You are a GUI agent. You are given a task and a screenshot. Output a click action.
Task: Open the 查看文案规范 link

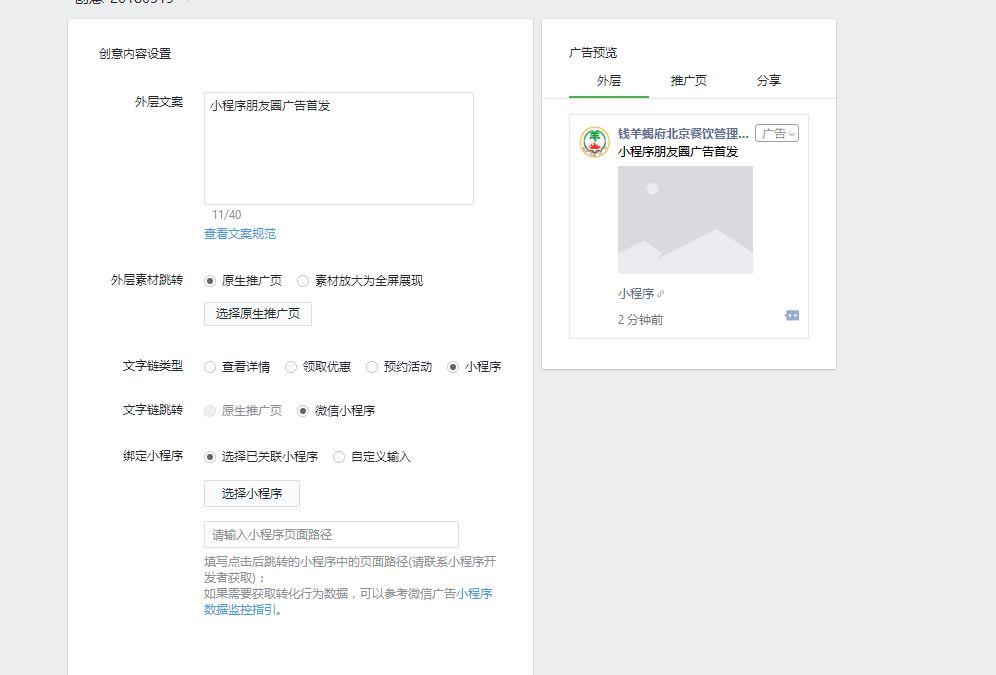(240, 234)
